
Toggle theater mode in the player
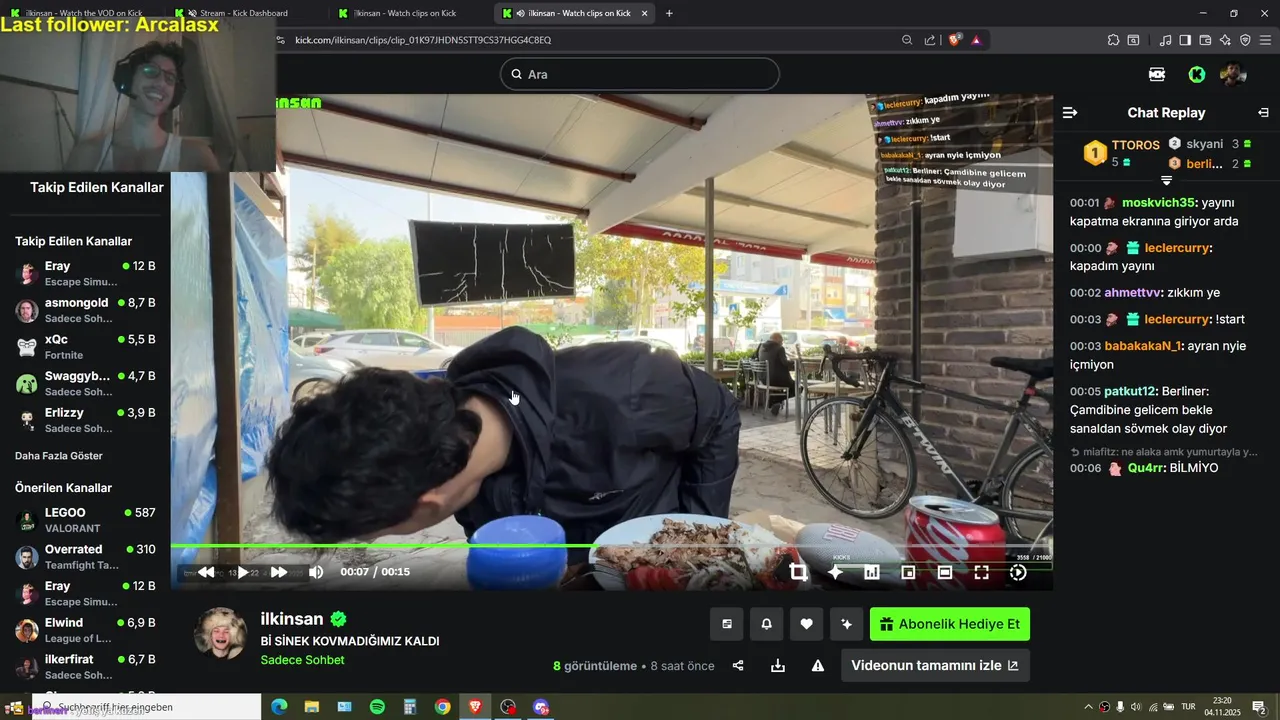click(x=945, y=572)
